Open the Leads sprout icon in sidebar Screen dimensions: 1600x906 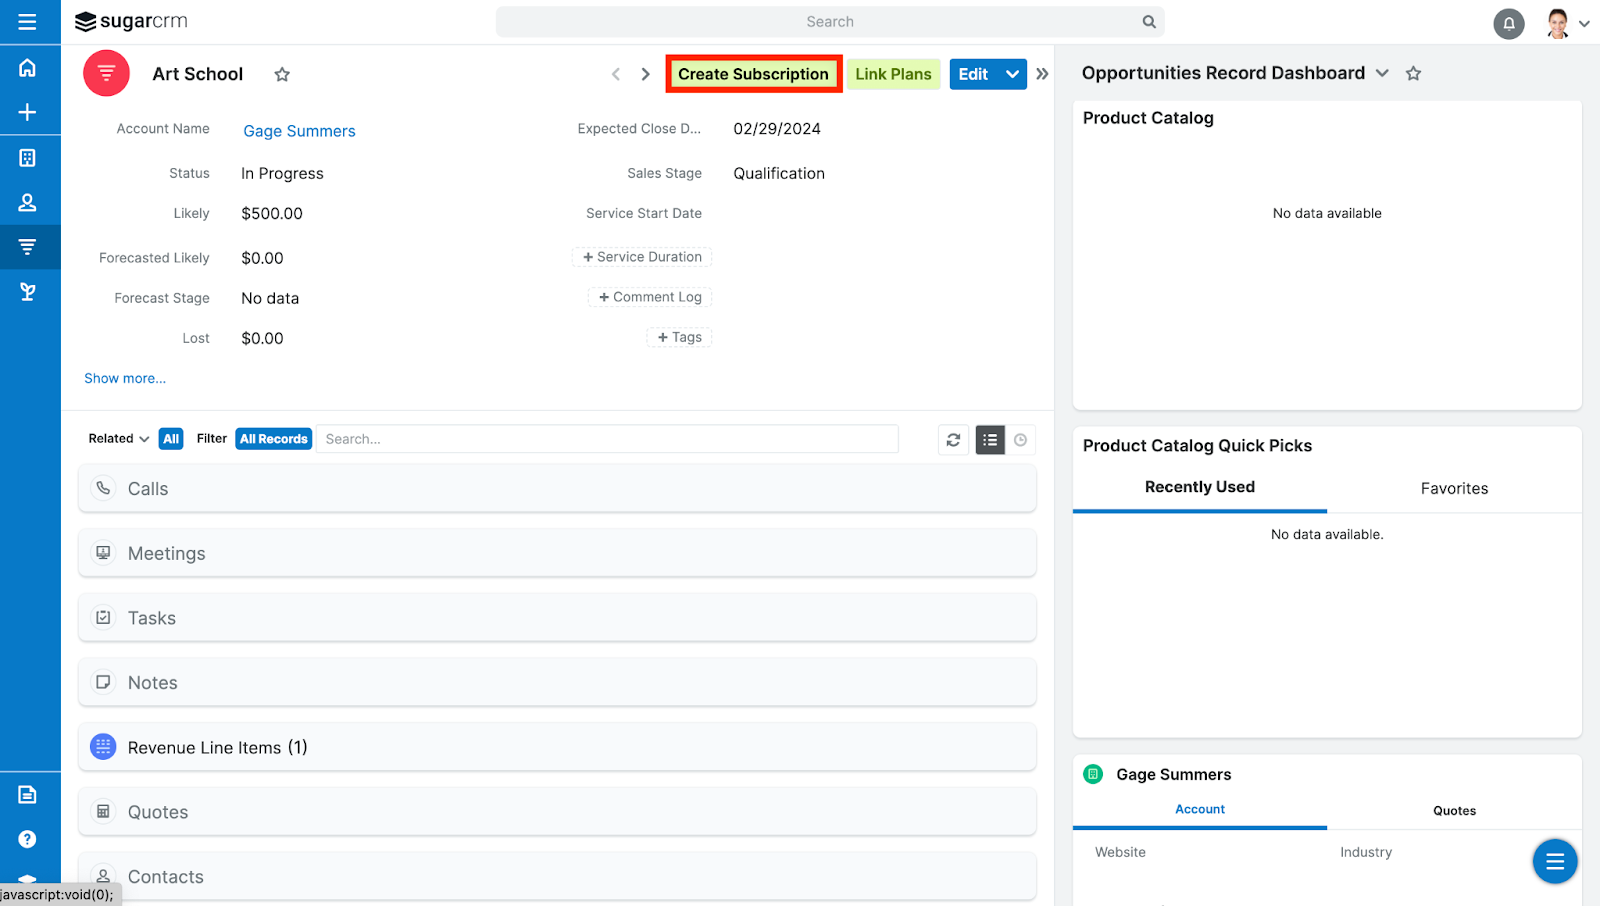pos(27,291)
